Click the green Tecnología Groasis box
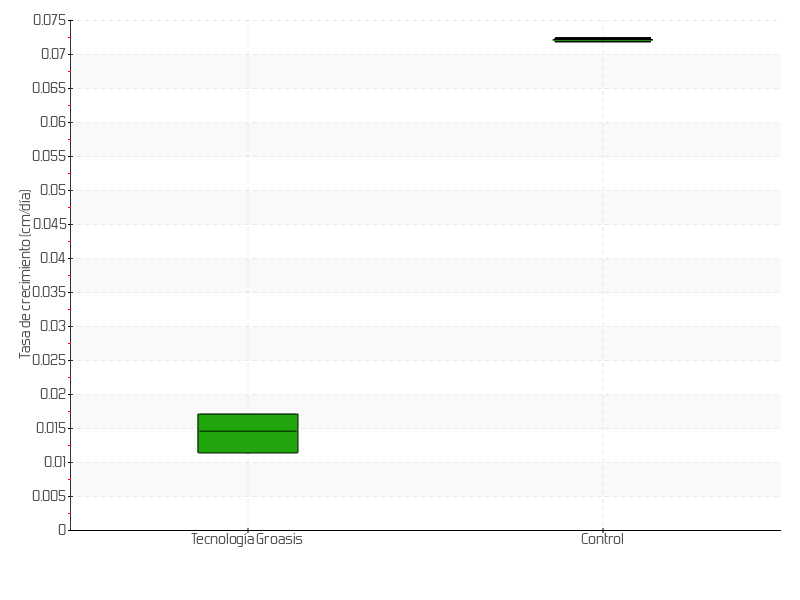Viewport: 800px width, 600px height. tap(247, 433)
